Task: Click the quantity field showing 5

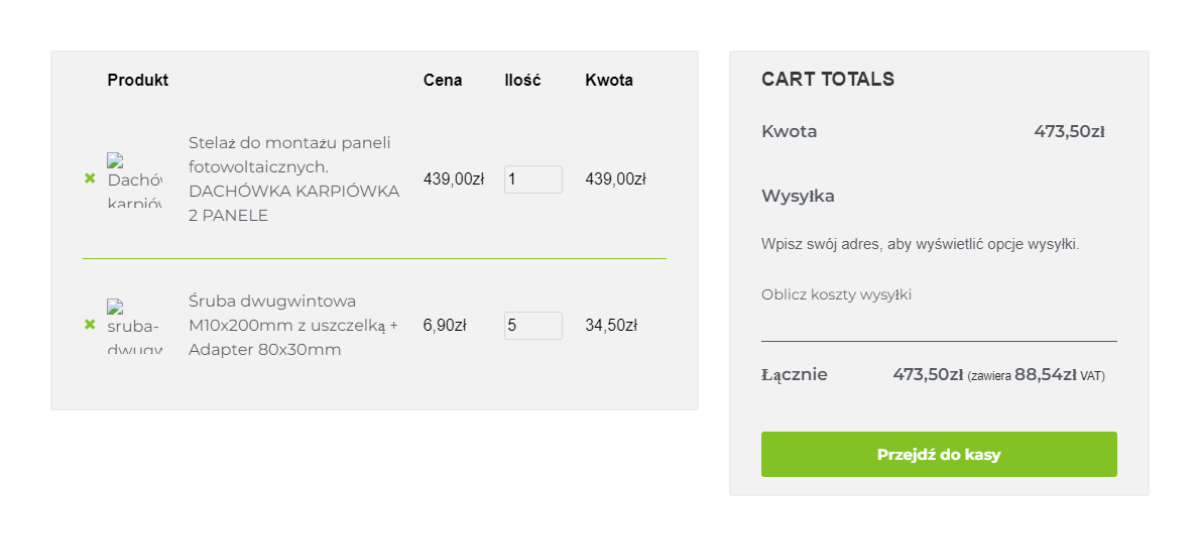Action: click(x=533, y=325)
